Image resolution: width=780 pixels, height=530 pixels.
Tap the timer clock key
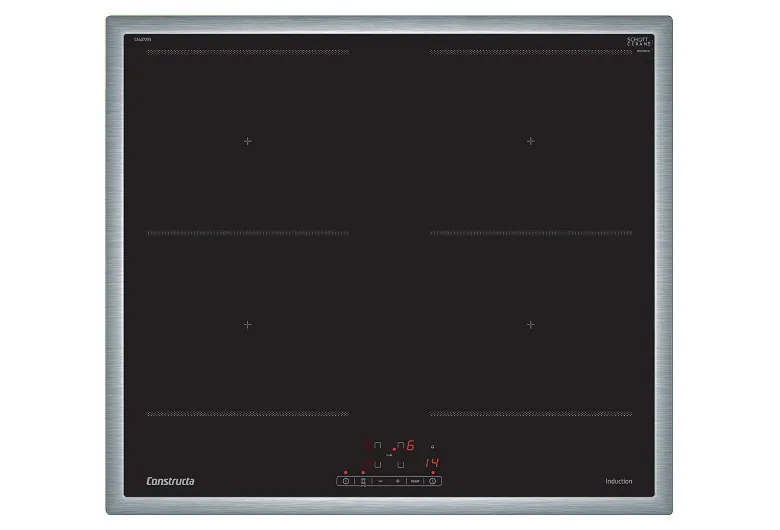432,481
